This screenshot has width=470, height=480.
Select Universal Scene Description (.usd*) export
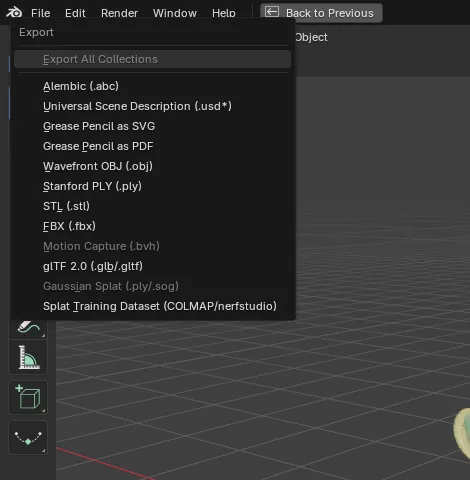[x=152, y=106]
